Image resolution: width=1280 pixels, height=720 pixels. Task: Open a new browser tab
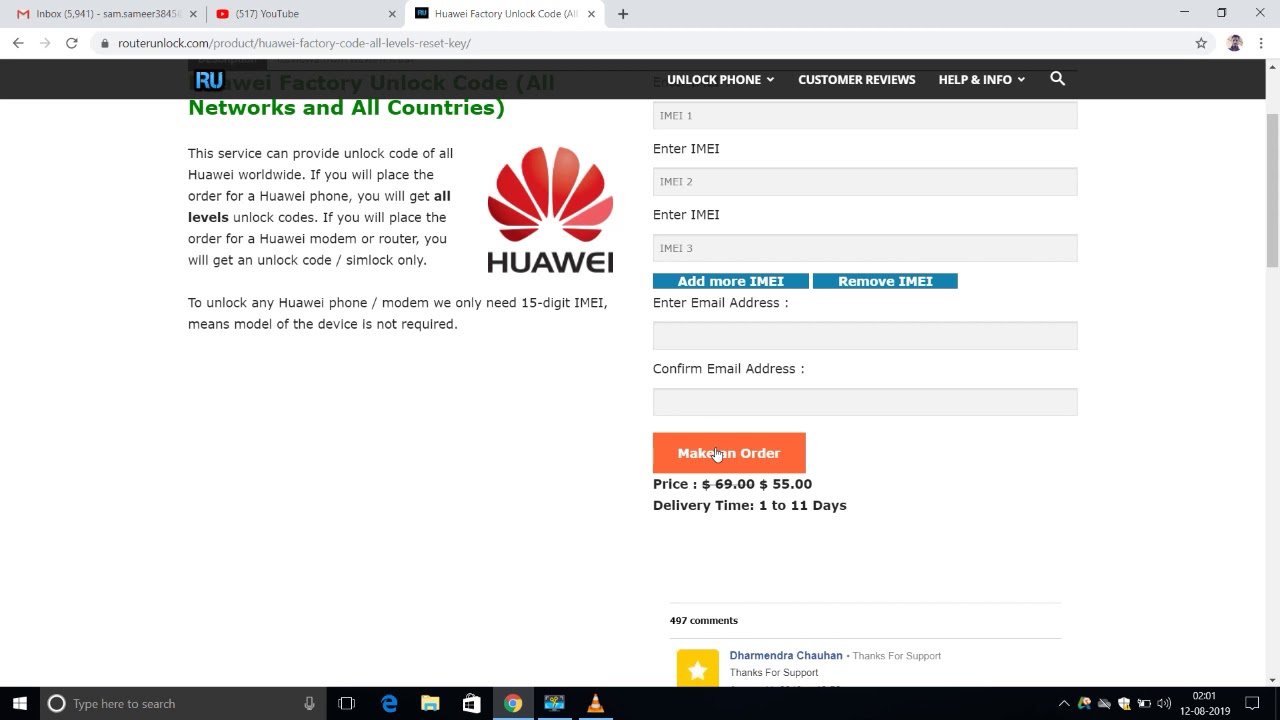point(623,14)
